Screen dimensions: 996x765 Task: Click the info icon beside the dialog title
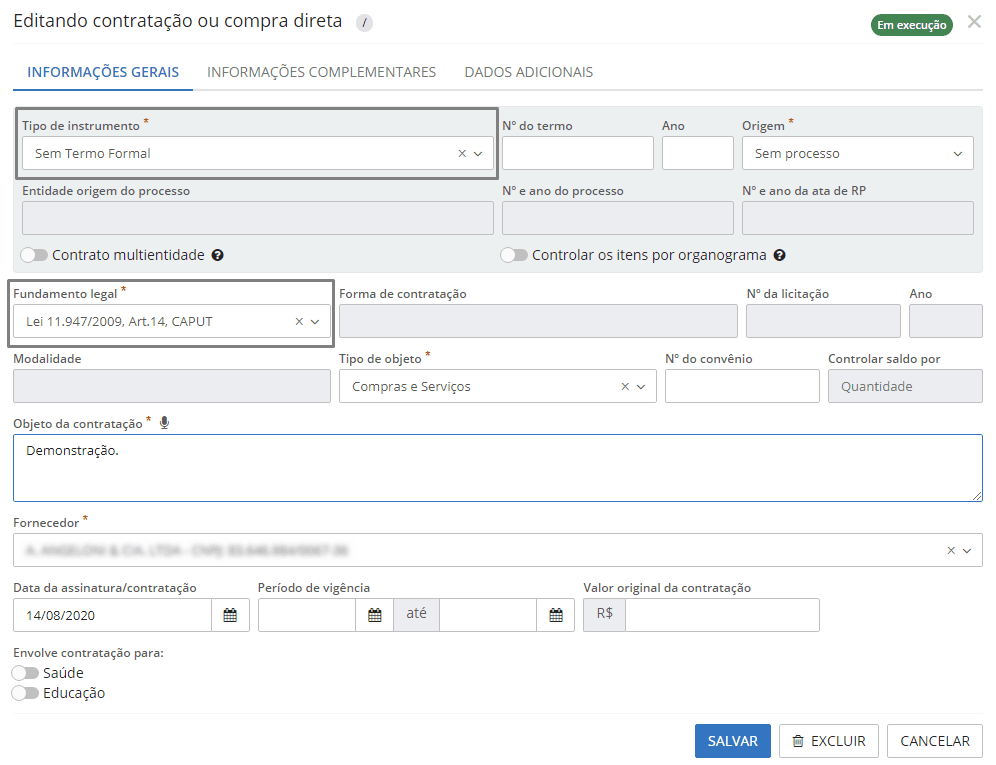click(364, 23)
